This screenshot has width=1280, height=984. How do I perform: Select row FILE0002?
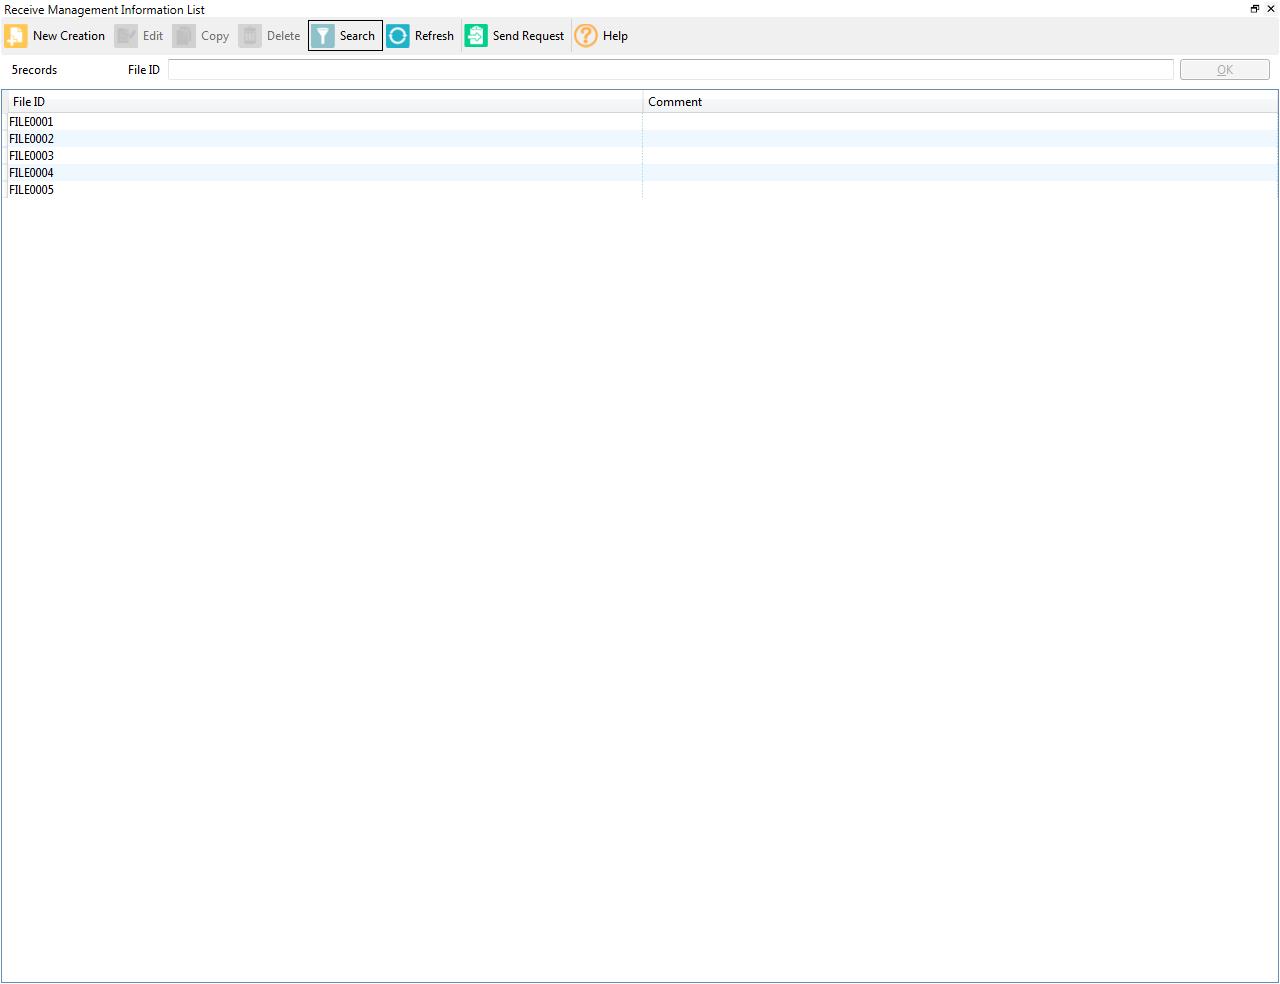pyautogui.click(x=640, y=139)
